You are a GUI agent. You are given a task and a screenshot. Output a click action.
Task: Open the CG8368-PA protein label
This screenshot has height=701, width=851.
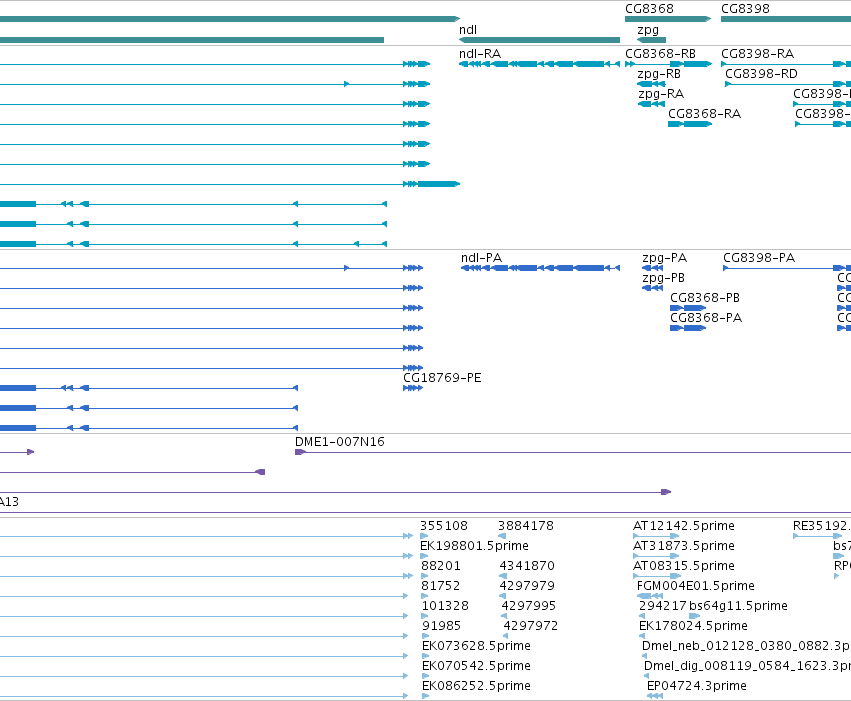(x=706, y=318)
